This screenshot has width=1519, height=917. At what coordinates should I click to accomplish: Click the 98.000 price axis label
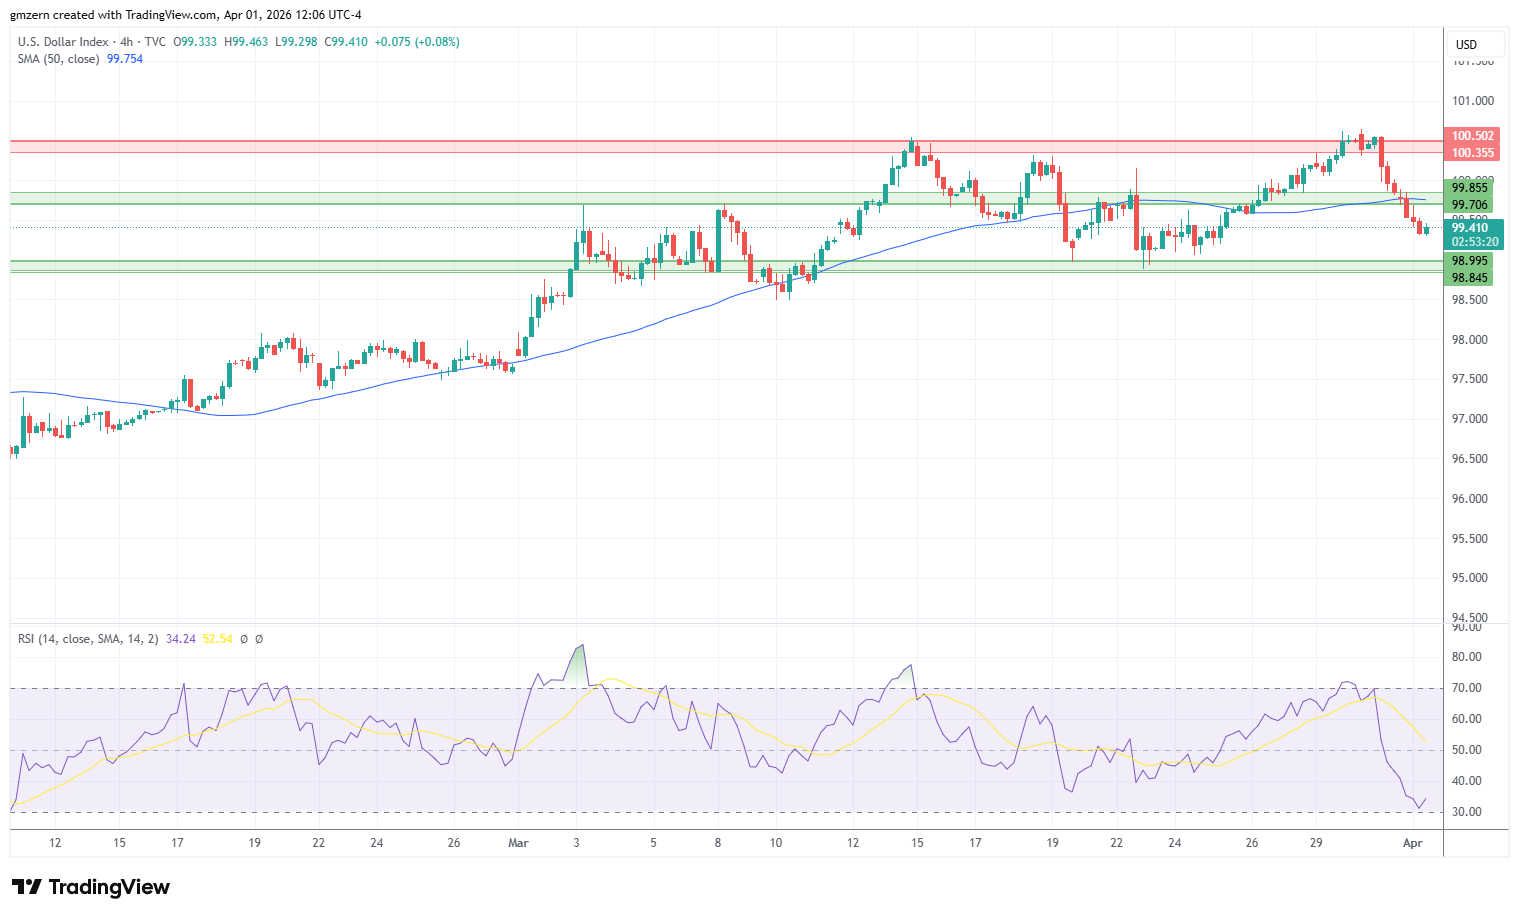click(1470, 340)
